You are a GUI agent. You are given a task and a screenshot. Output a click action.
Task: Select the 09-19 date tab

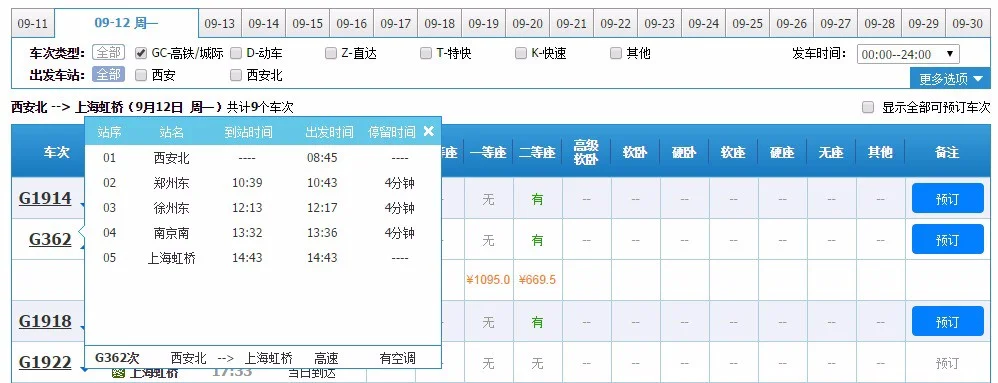pos(483,24)
